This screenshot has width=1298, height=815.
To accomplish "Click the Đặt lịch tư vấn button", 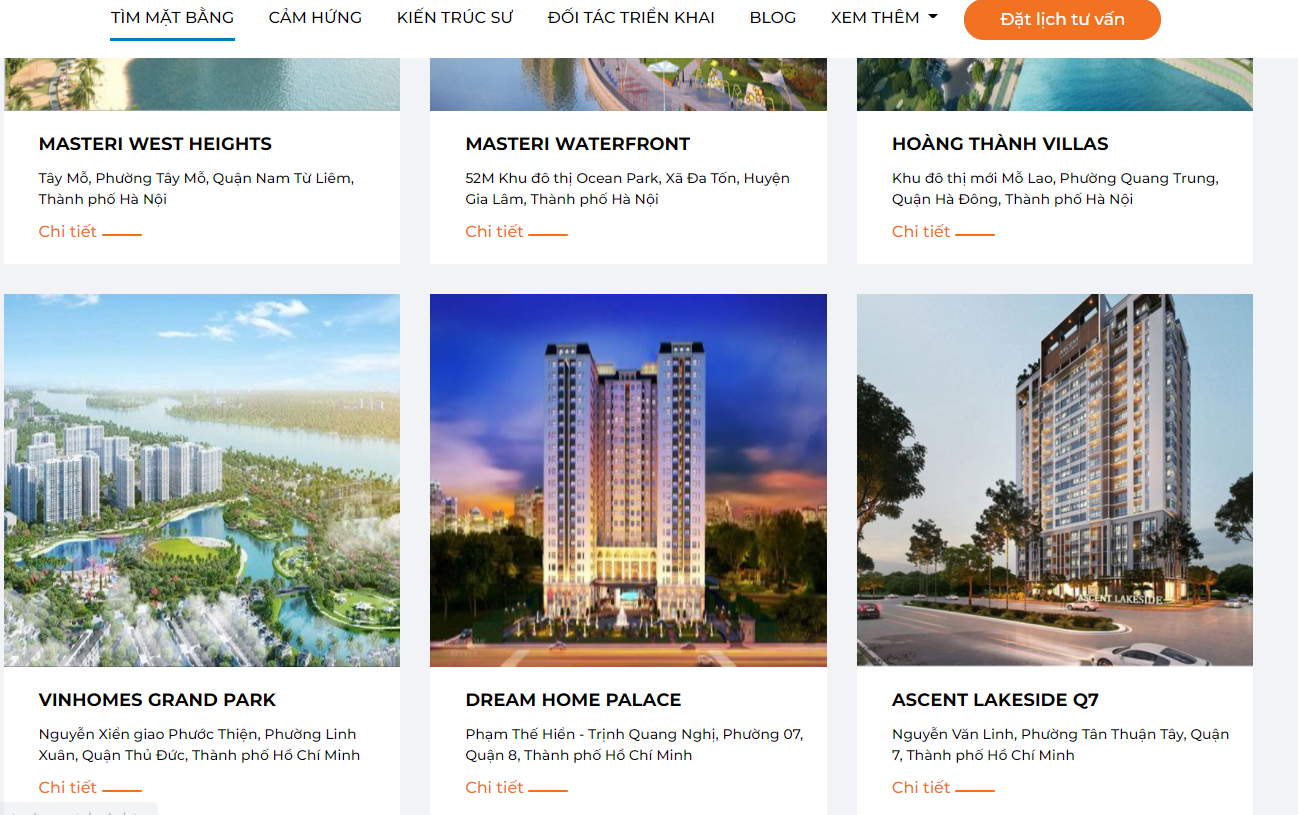I will 1062,19.
